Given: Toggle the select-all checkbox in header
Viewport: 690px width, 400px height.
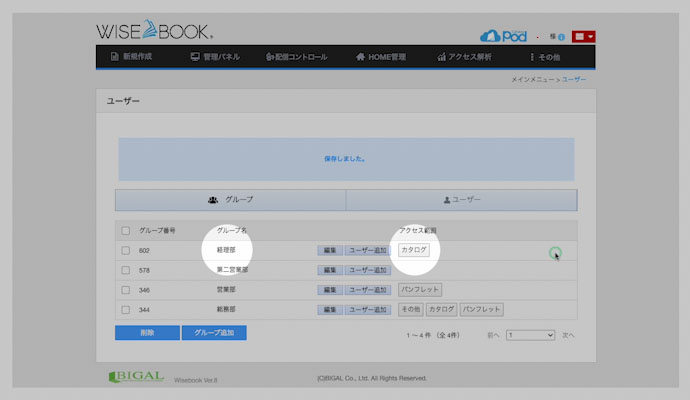Looking at the screenshot, I should (x=125, y=231).
